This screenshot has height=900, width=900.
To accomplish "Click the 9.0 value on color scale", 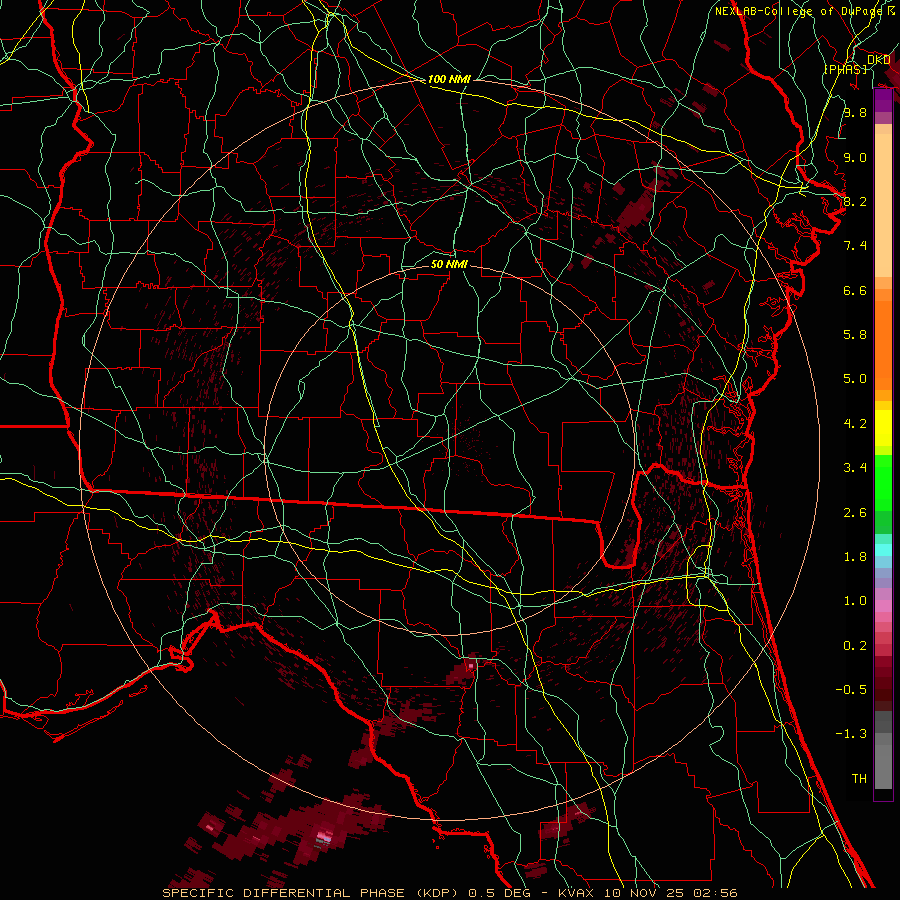I will pos(855,157).
